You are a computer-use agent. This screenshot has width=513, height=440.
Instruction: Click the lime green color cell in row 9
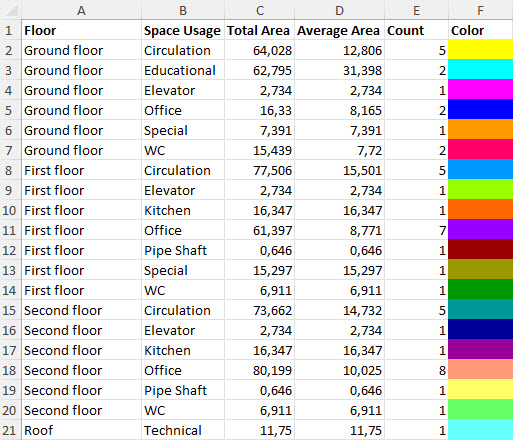point(480,190)
